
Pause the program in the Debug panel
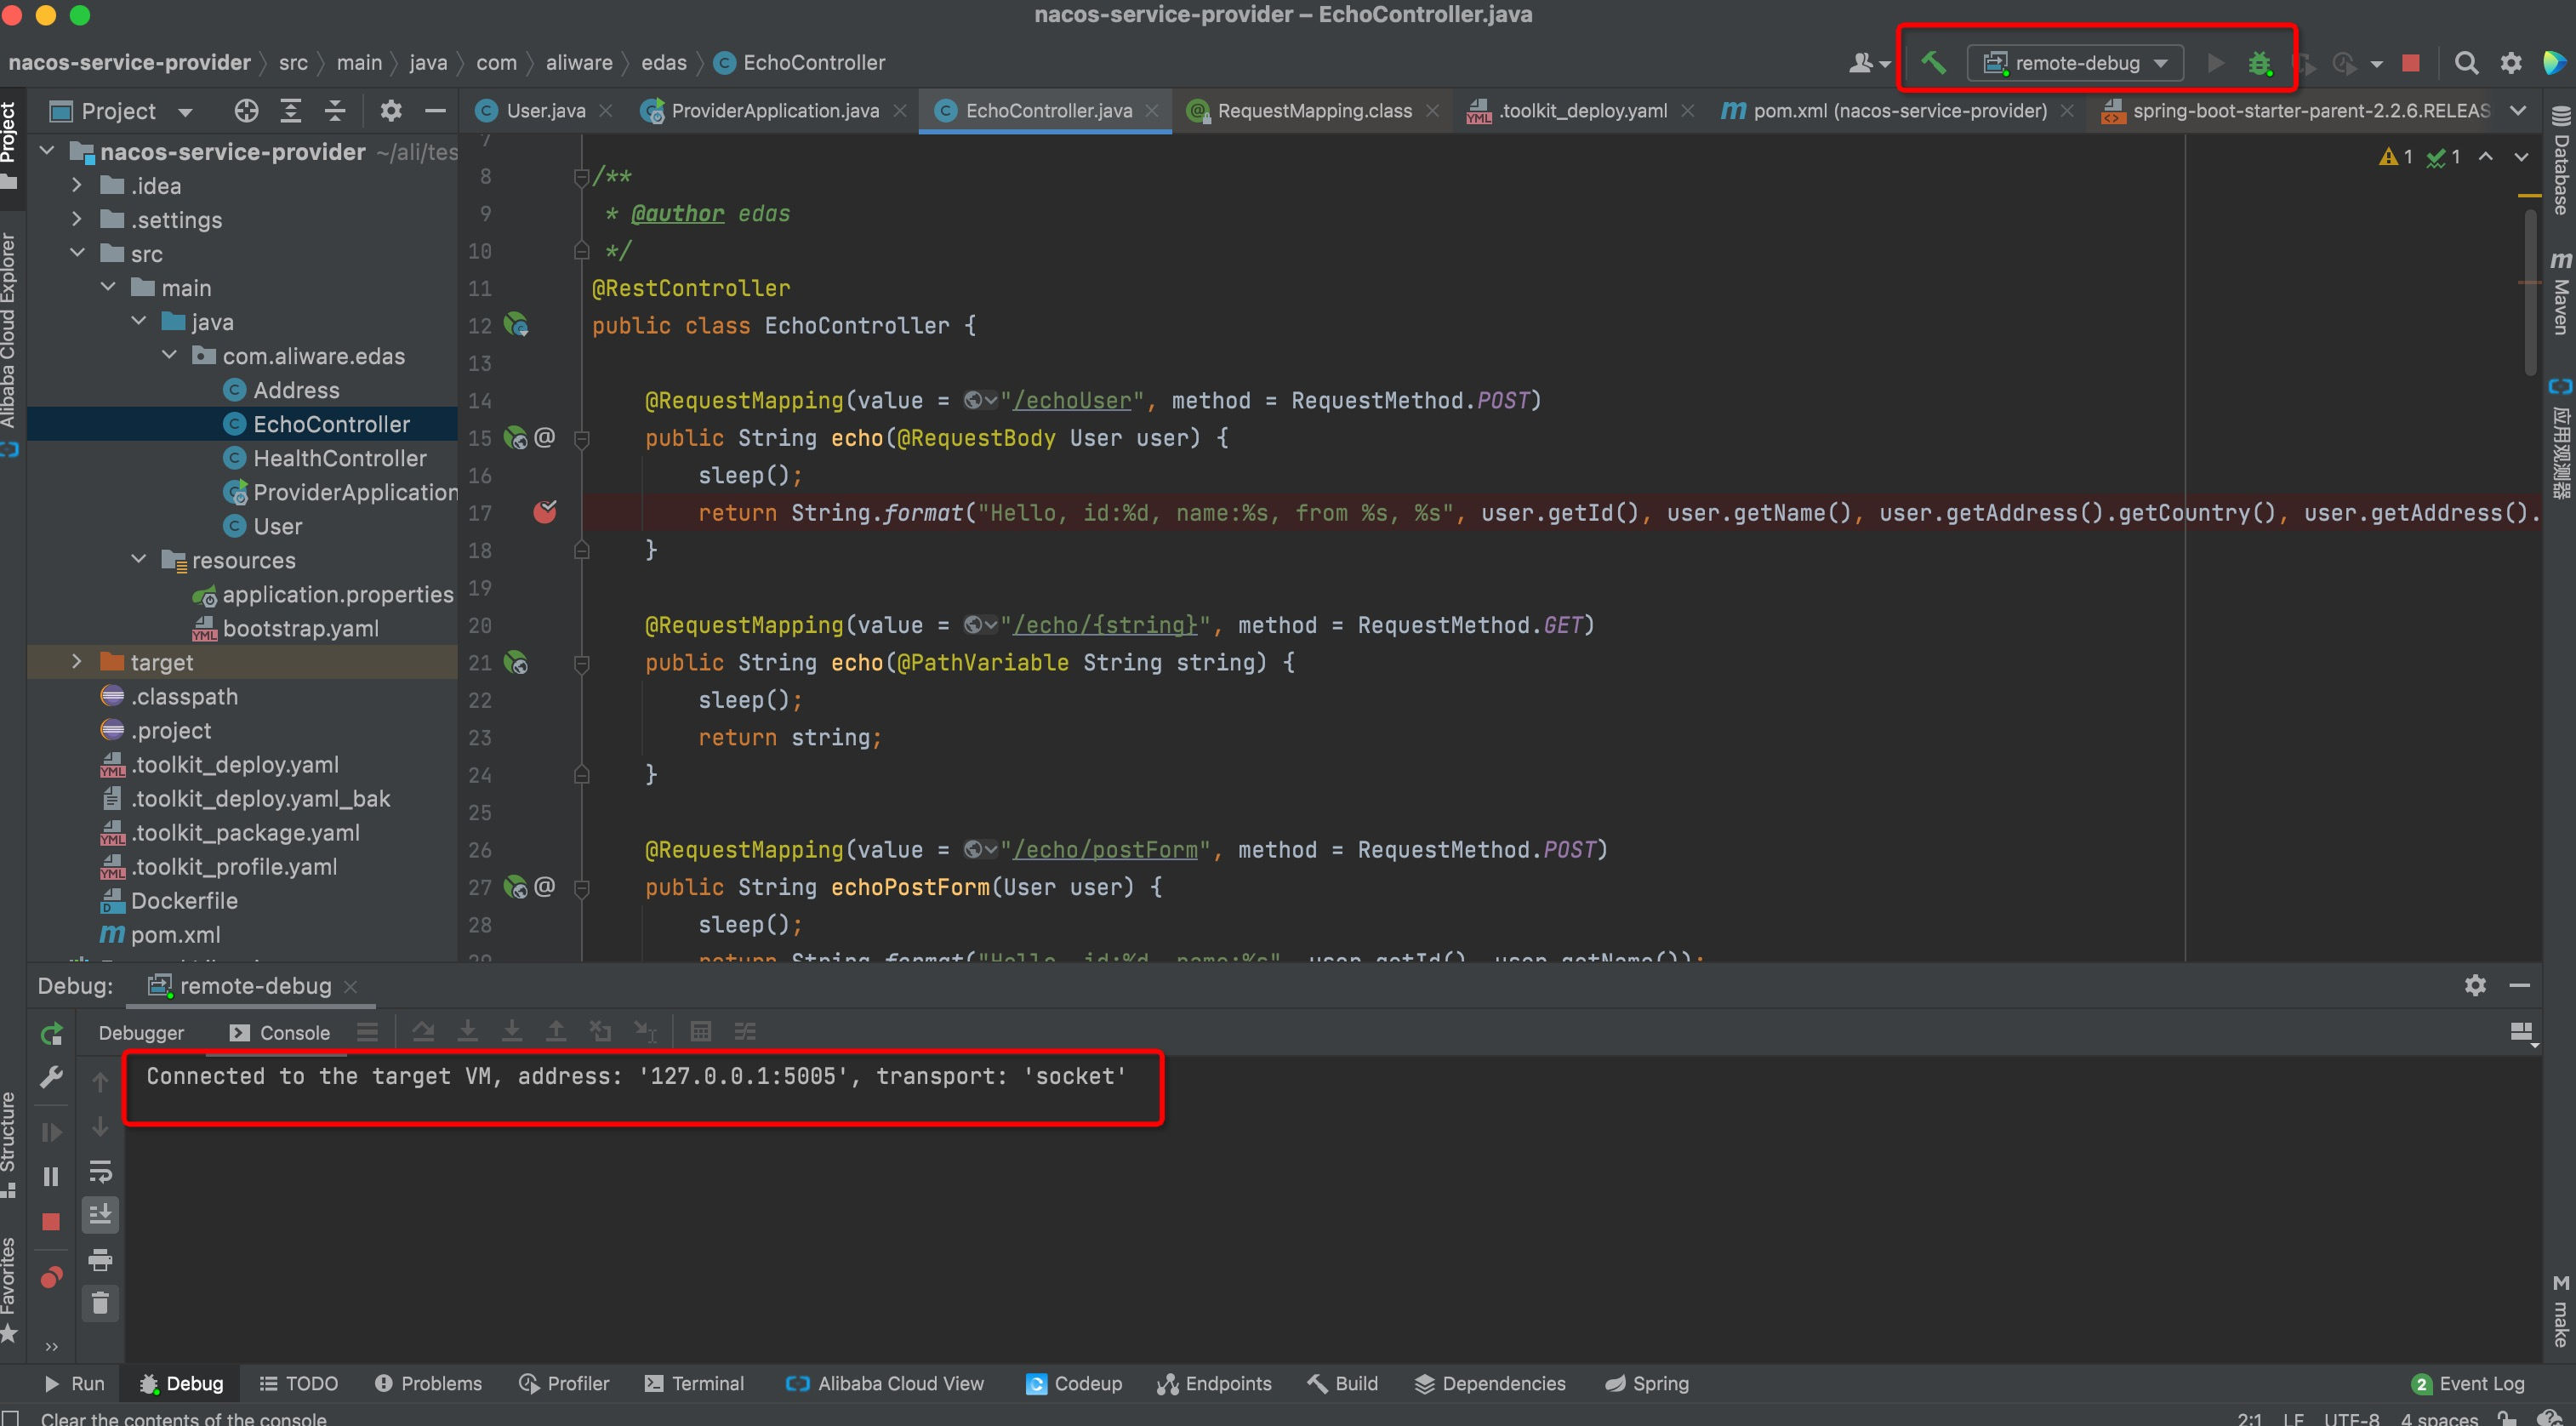[x=51, y=1176]
